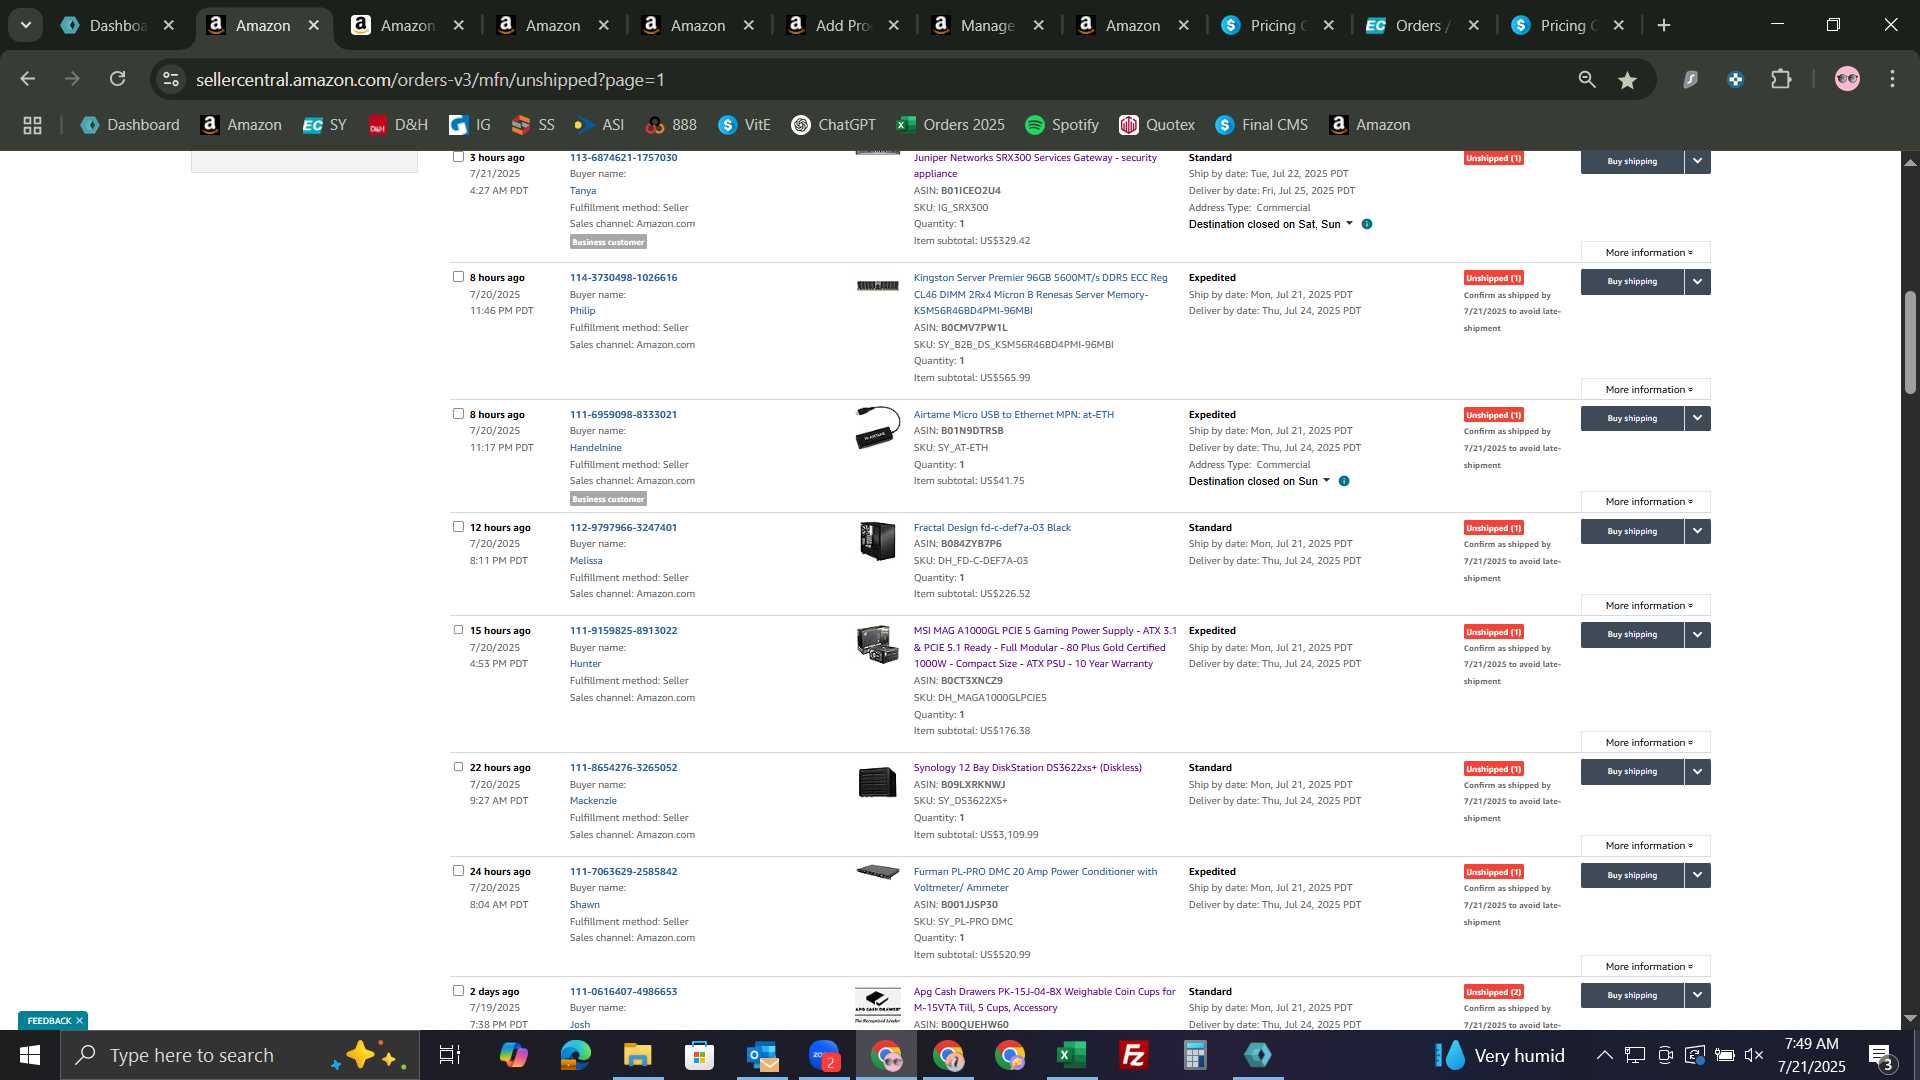1920x1080 pixels.
Task: Open Chrome three-dot menu
Action: [1893, 79]
